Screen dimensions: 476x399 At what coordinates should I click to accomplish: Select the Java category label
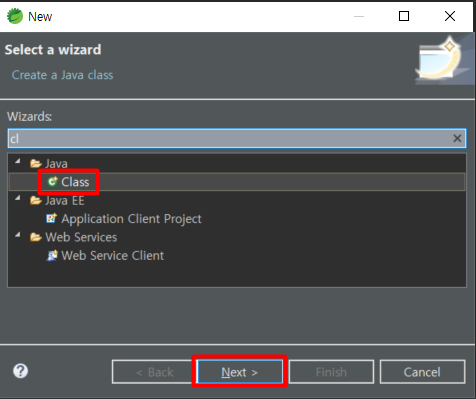(56, 164)
